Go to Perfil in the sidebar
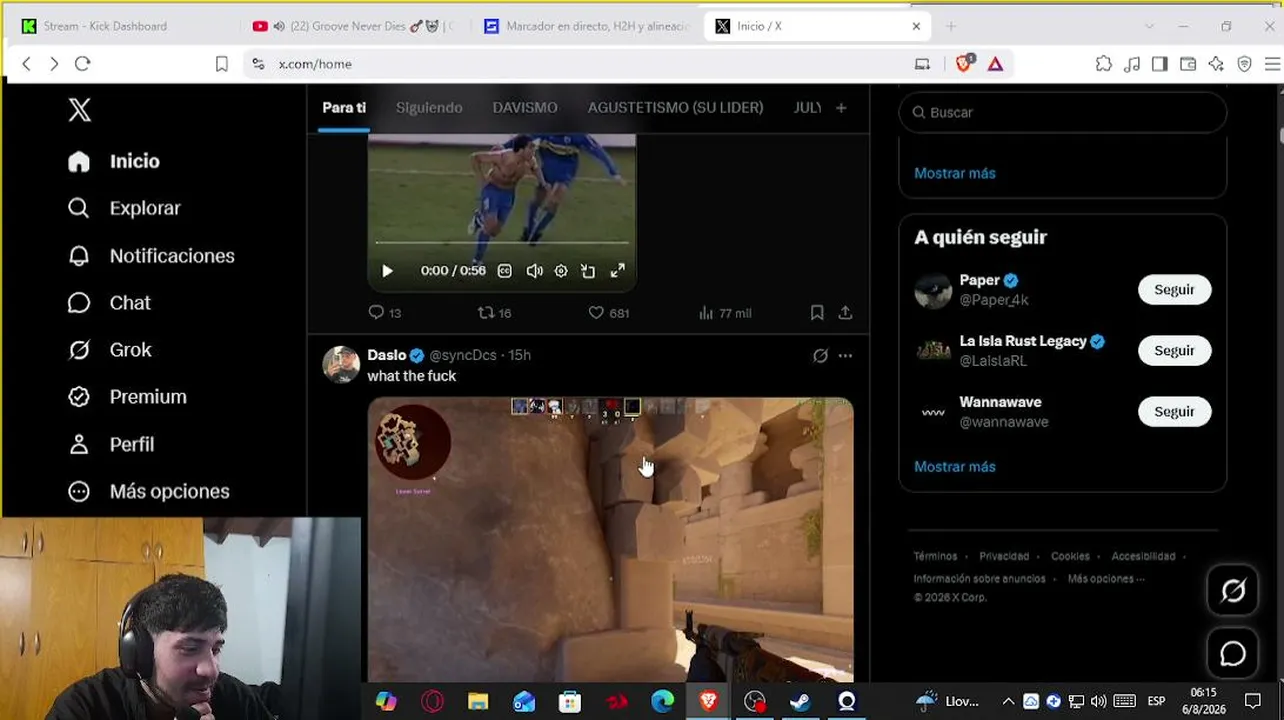Screen dimensions: 1284x720 tap(110, 444)
